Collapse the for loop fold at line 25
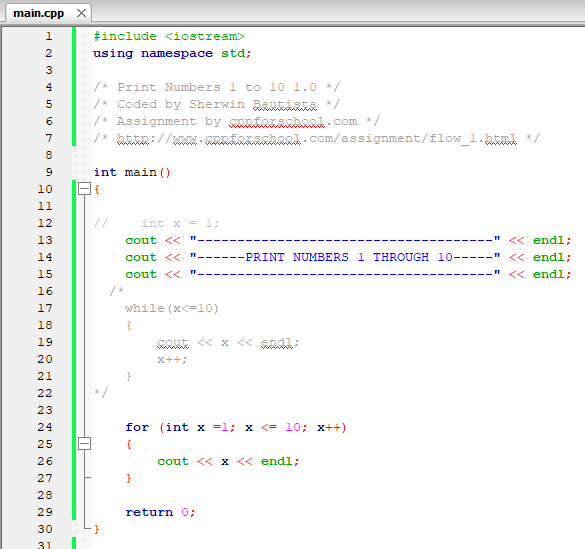The width and height of the screenshot is (585, 549). pyautogui.click(x=85, y=444)
